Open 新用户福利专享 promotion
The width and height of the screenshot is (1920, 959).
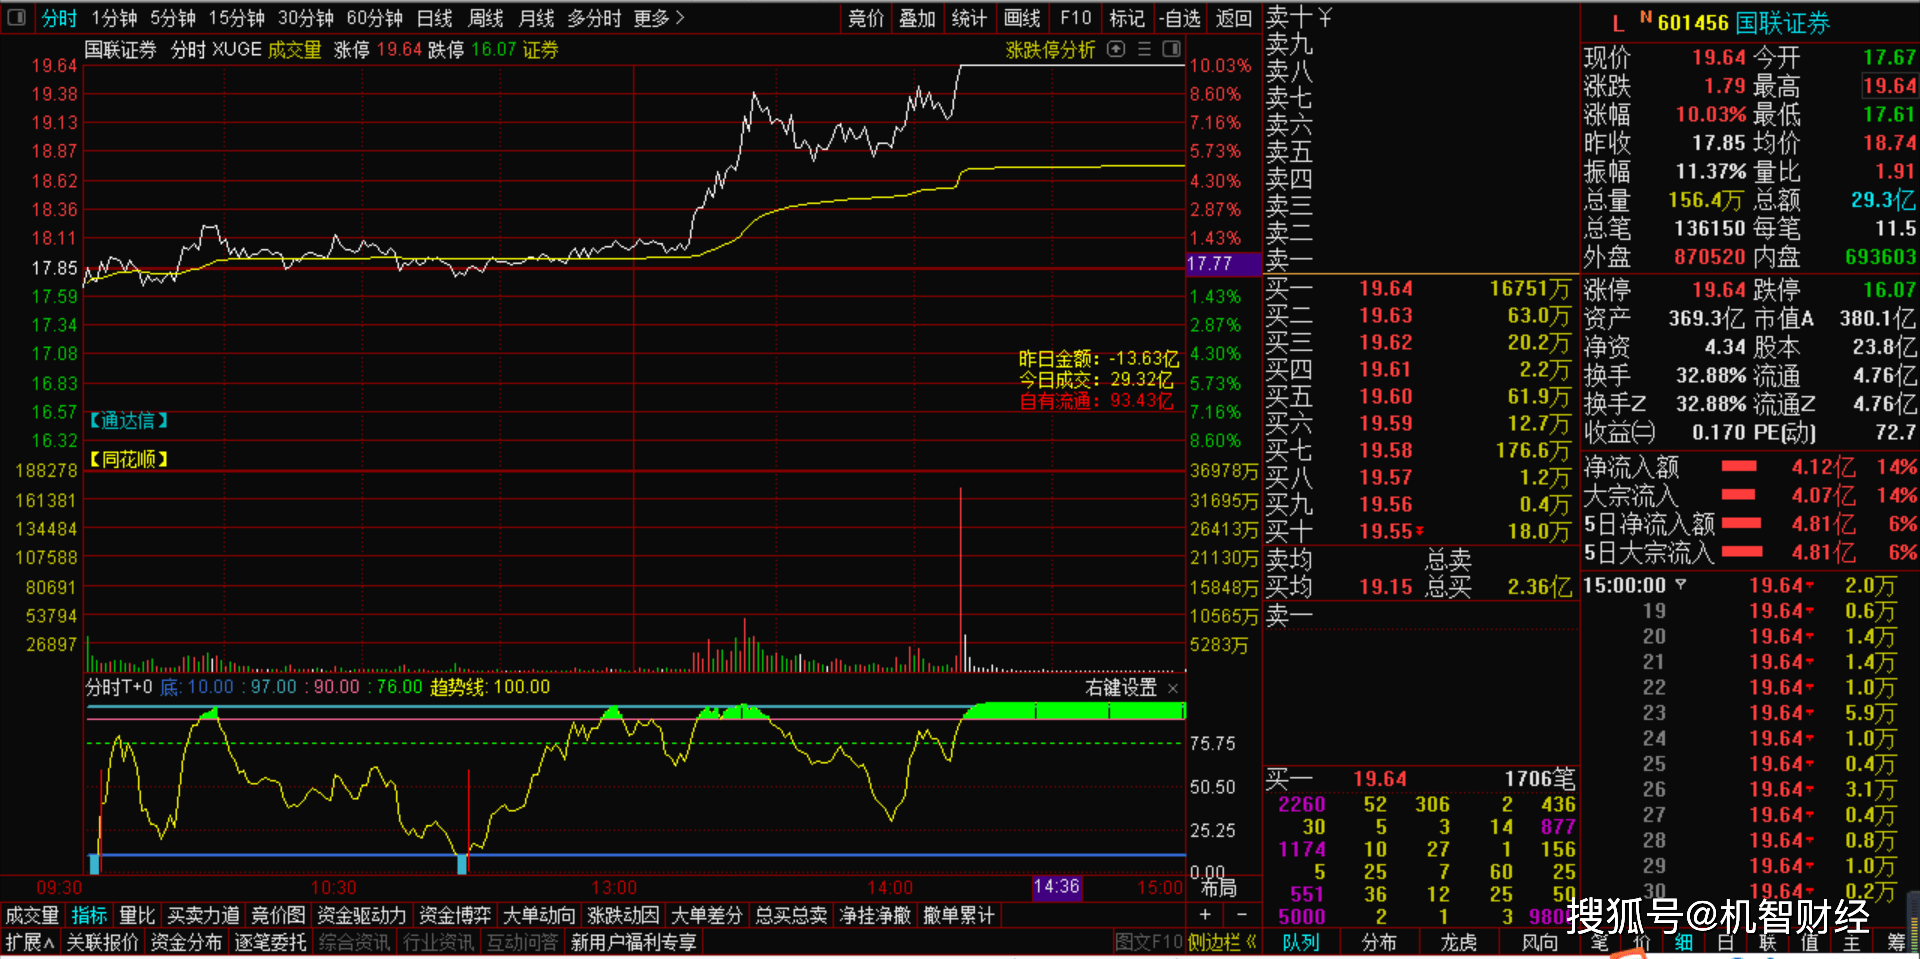pos(634,942)
